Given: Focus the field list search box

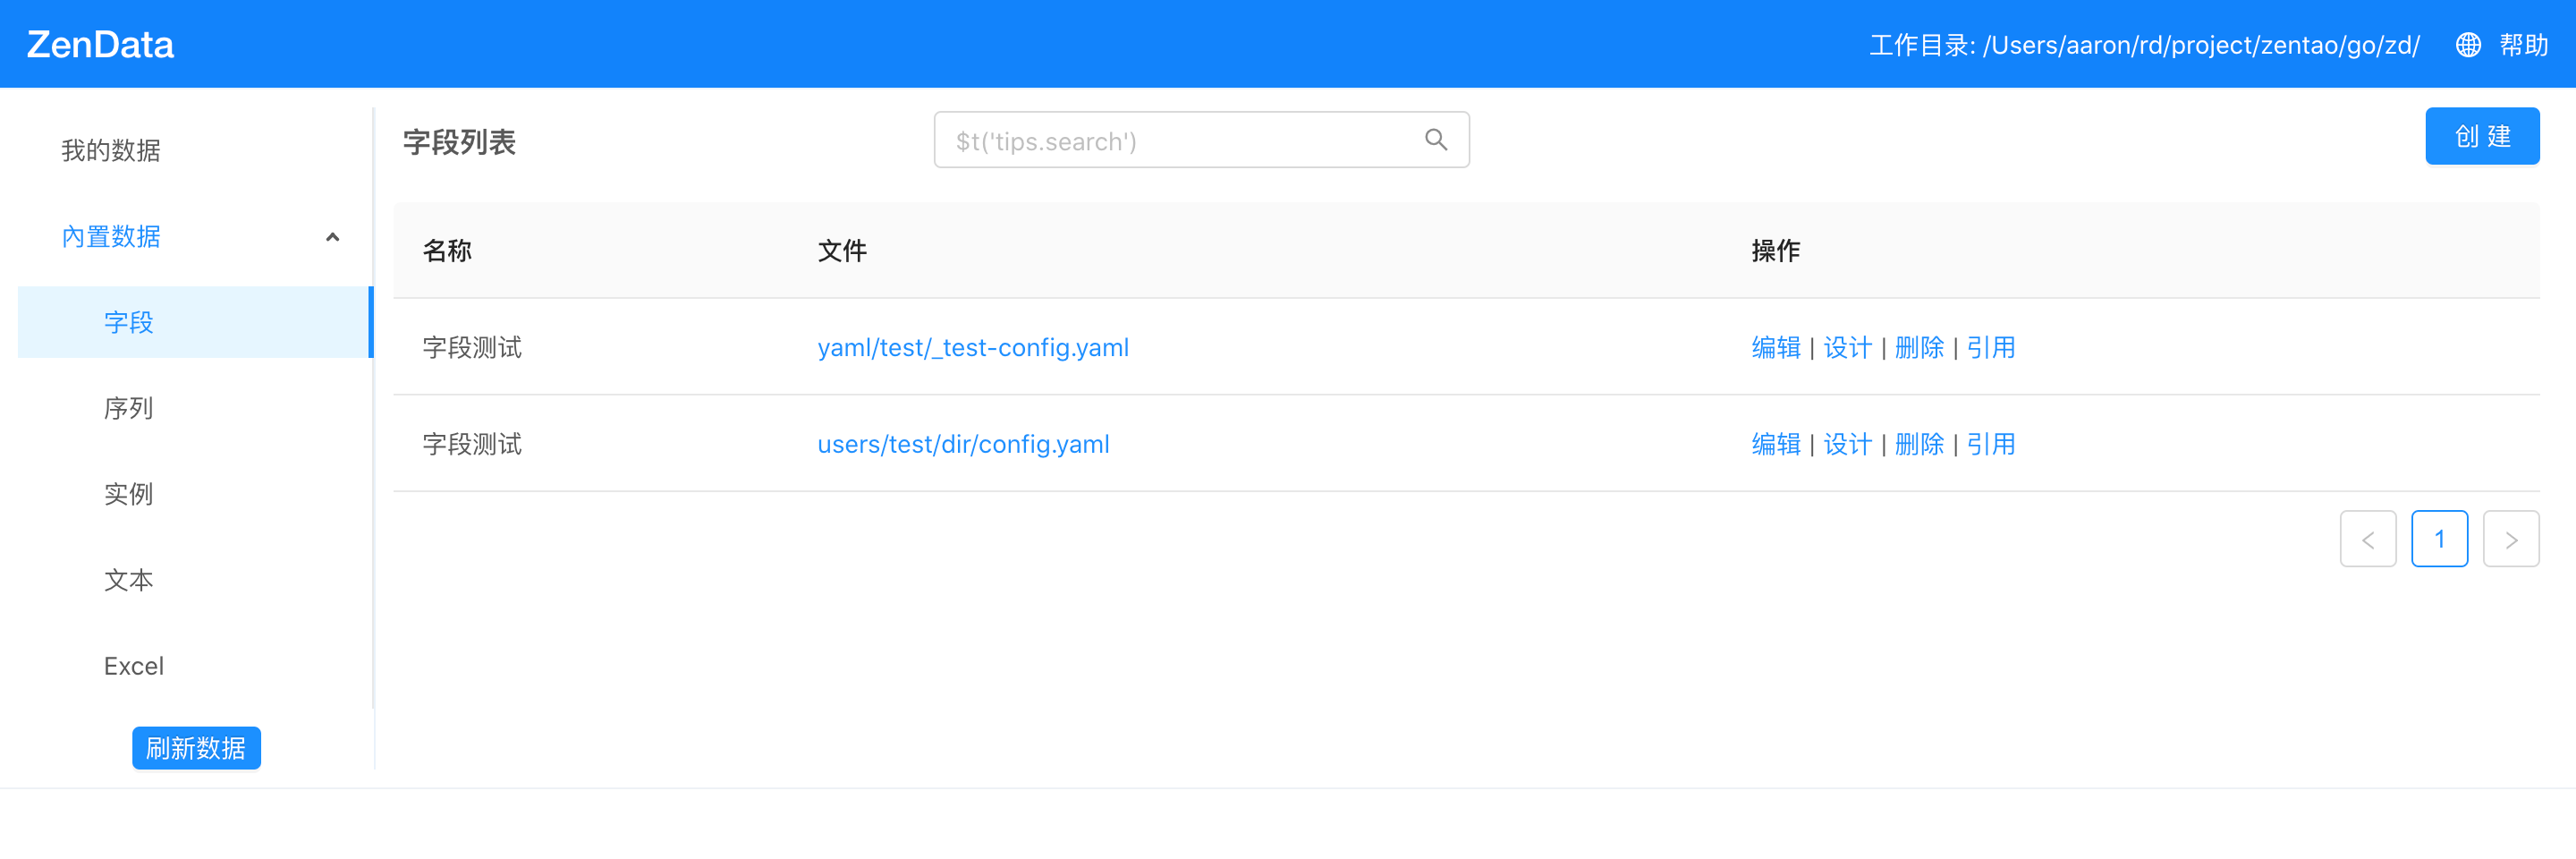Looking at the screenshot, I should tap(1180, 140).
